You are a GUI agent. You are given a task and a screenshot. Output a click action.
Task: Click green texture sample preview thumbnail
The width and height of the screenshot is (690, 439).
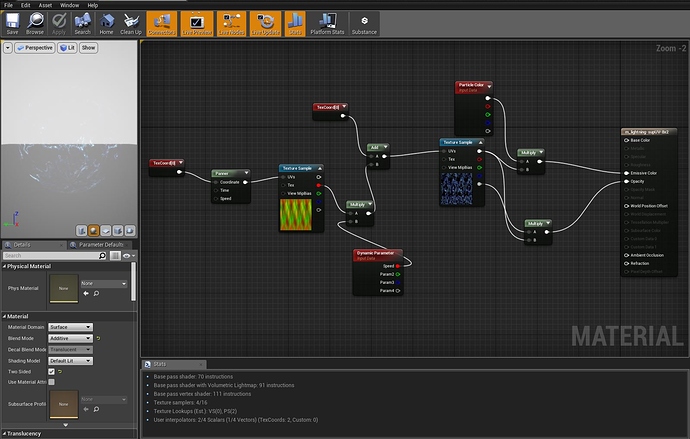296,214
